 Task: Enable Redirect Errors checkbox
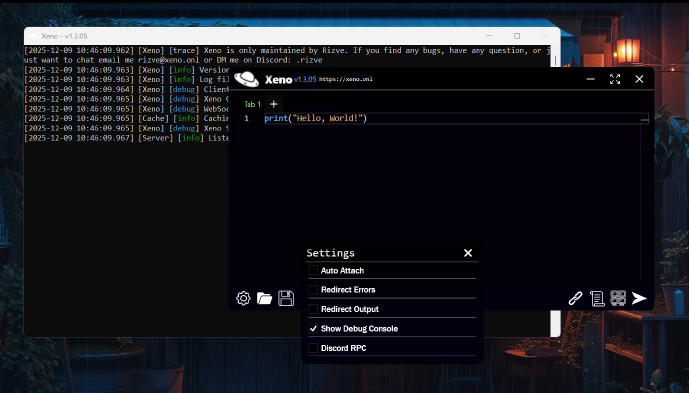click(x=313, y=289)
